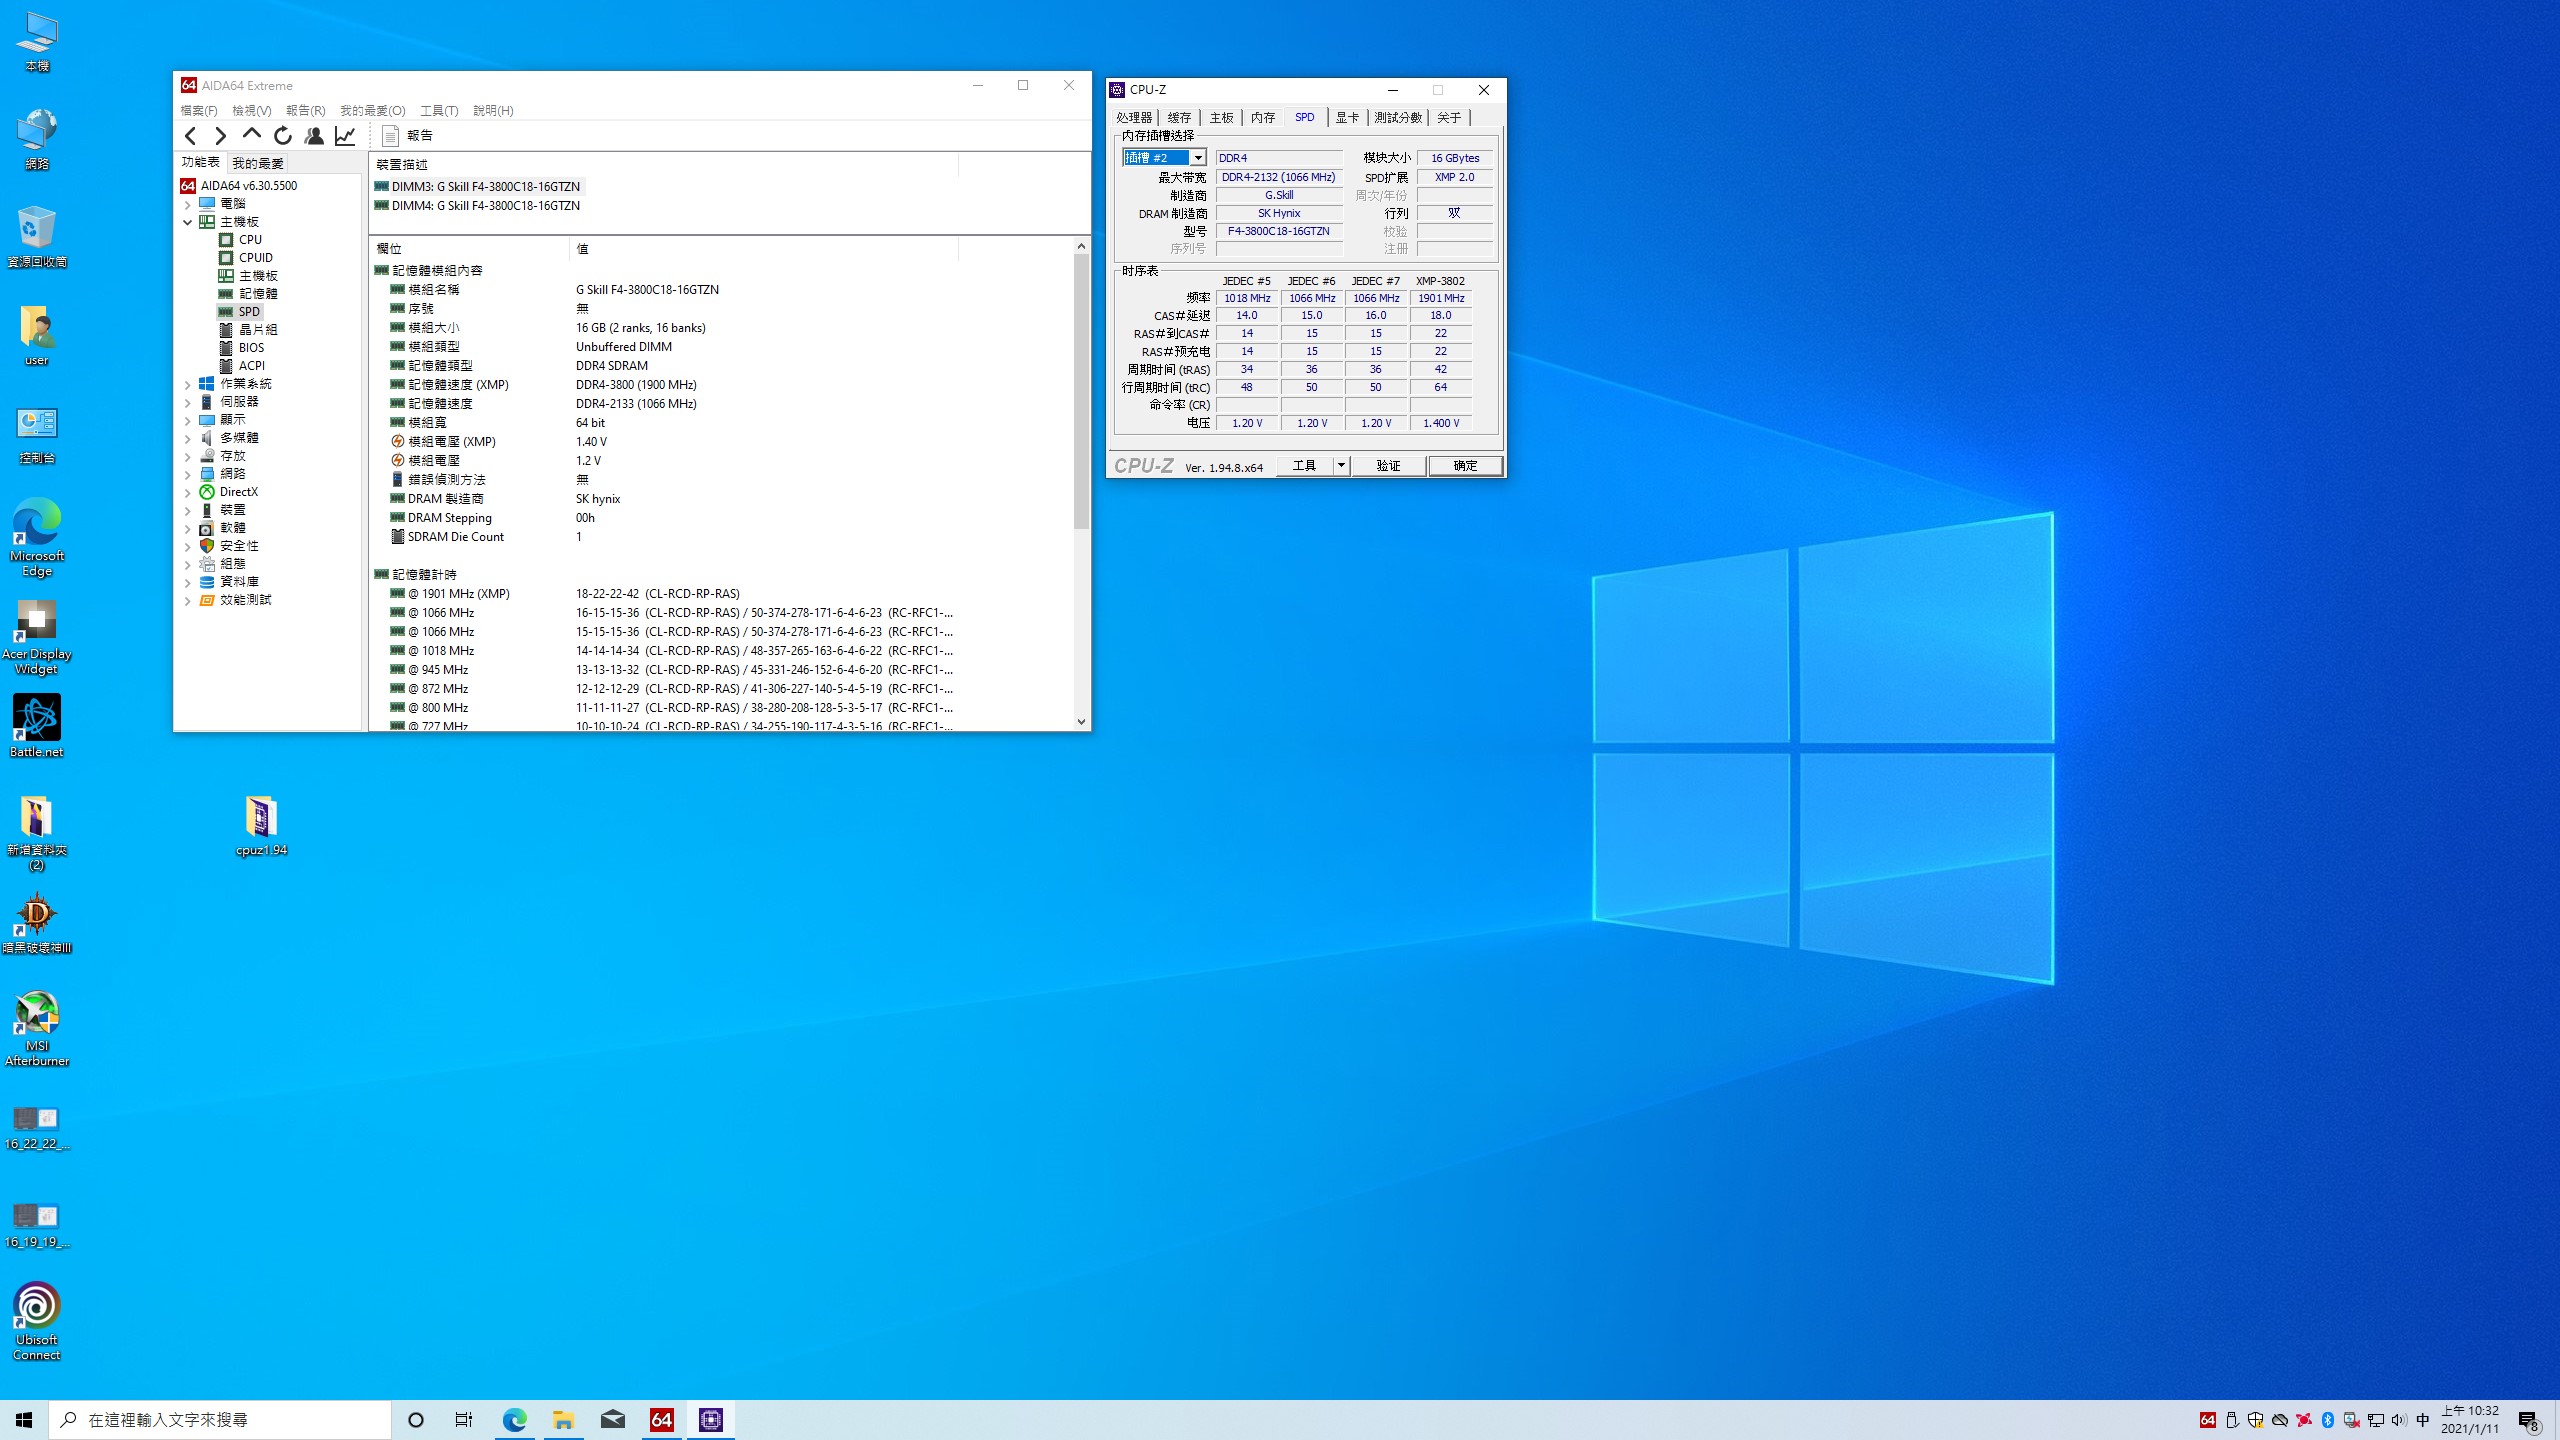Viewport: 2560px width, 1440px height.
Task: Expand the 安全性 security tree node
Action: tap(187, 546)
